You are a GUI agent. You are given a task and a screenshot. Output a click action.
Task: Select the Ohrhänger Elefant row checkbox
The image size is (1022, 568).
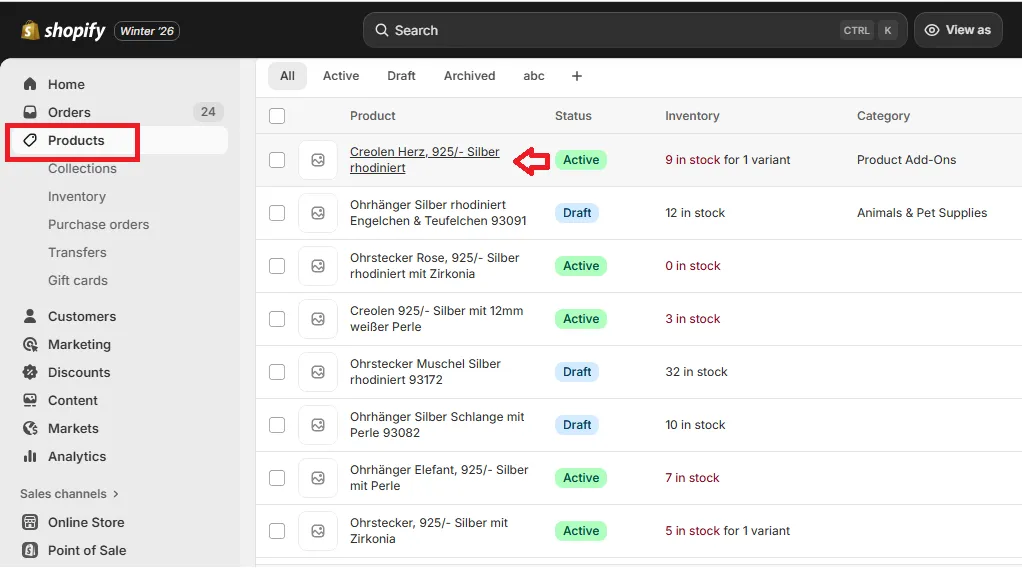(277, 478)
